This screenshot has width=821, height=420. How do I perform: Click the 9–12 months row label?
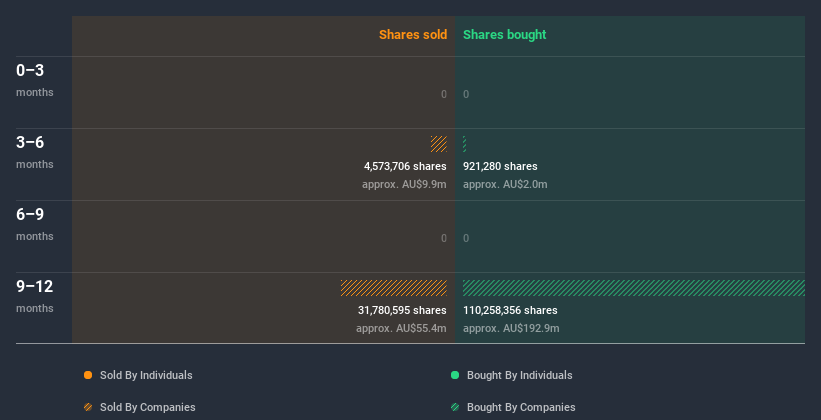35,296
